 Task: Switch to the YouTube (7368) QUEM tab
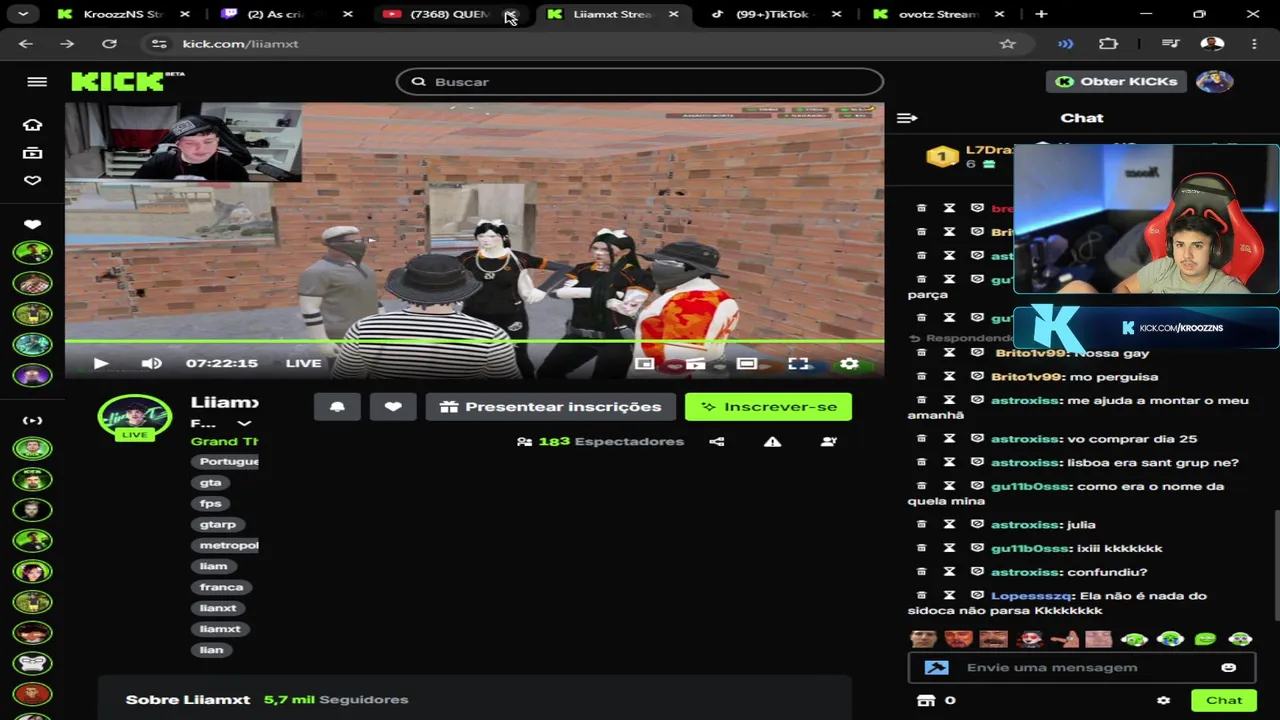440,14
